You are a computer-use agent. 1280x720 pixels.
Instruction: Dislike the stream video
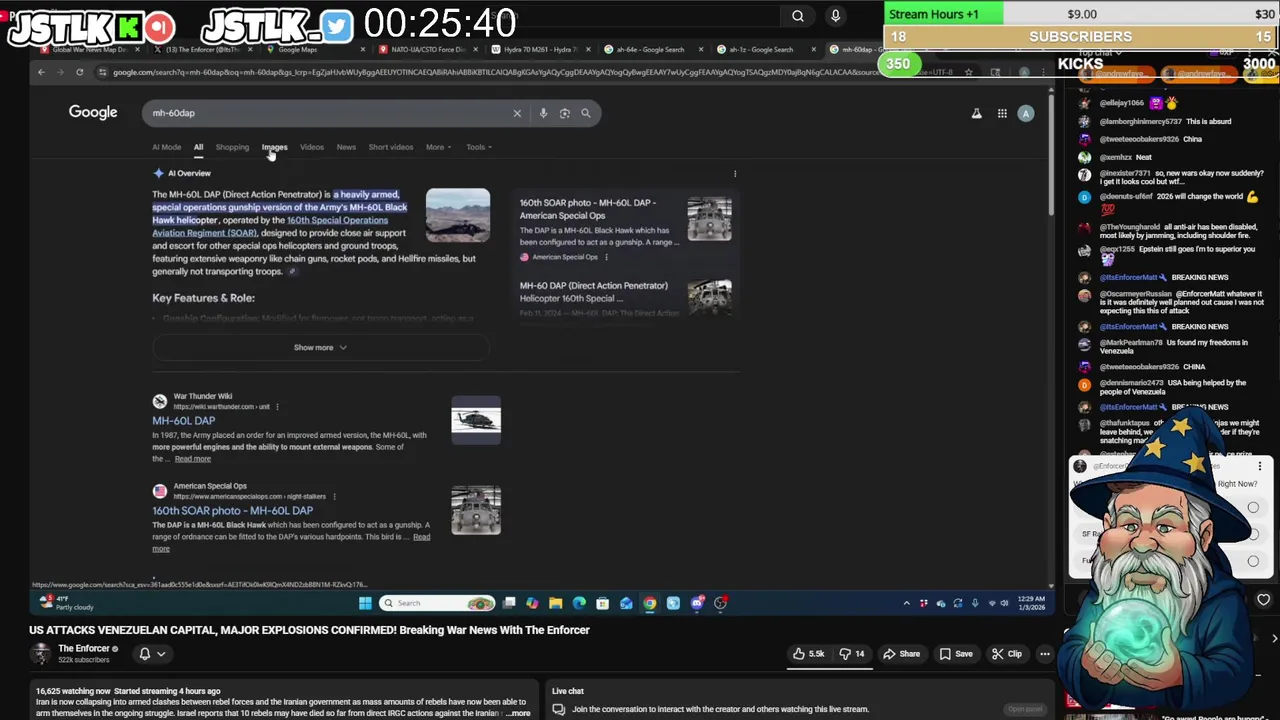point(851,654)
